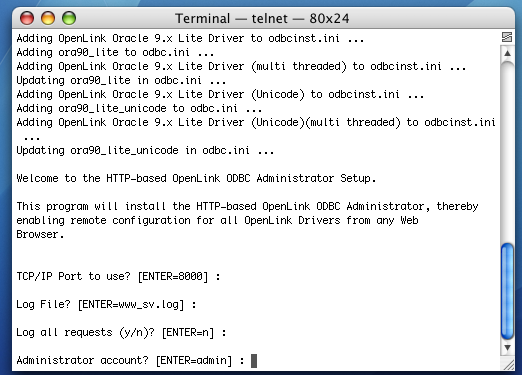Click the Adding ora90_lite to odbc.ini line

(x=115, y=52)
